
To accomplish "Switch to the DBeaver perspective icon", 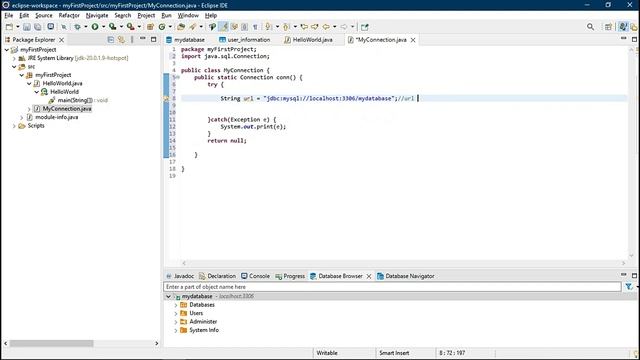I will (x=633, y=27).
